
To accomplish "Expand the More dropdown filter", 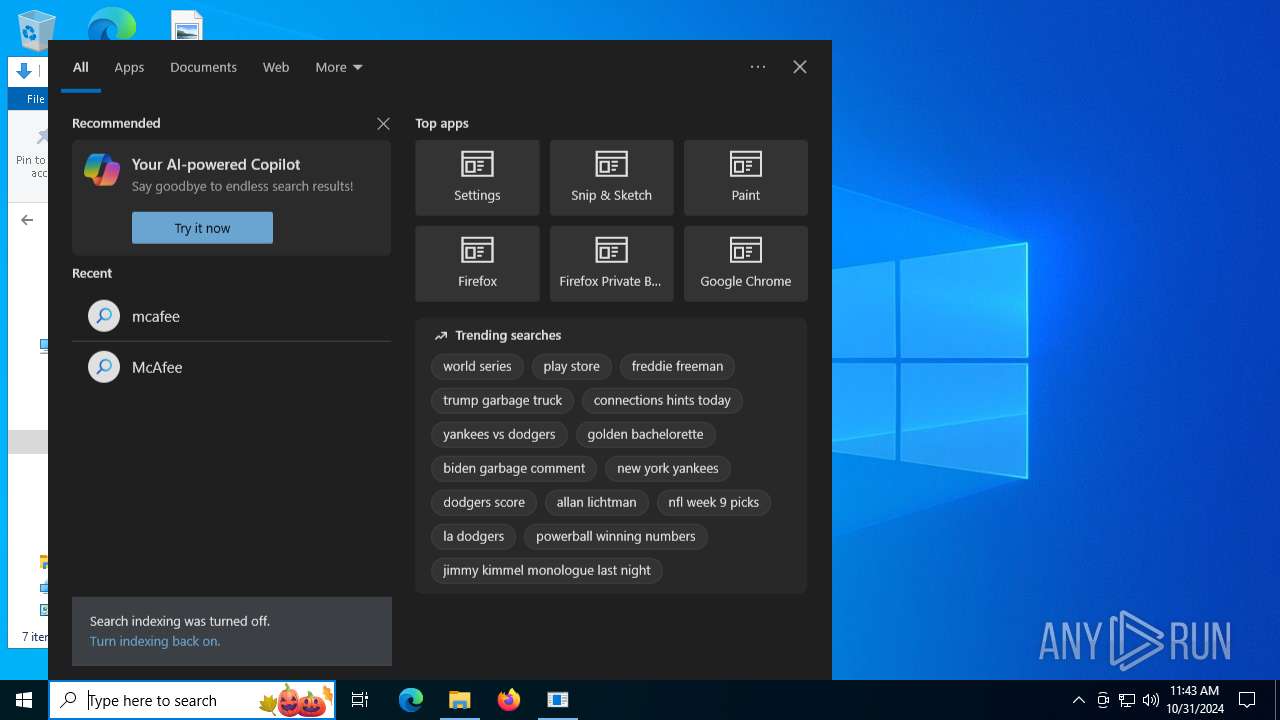I will tap(339, 67).
